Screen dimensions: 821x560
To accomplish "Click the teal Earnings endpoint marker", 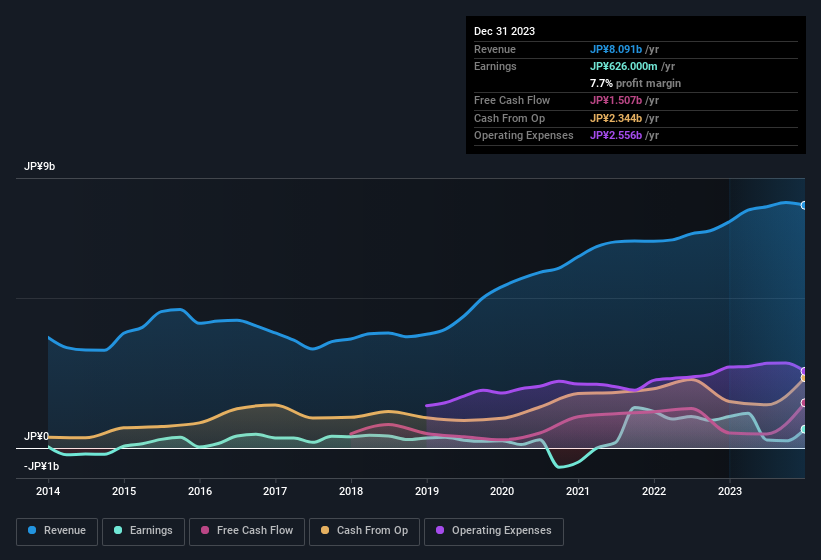I will click(804, 429).
